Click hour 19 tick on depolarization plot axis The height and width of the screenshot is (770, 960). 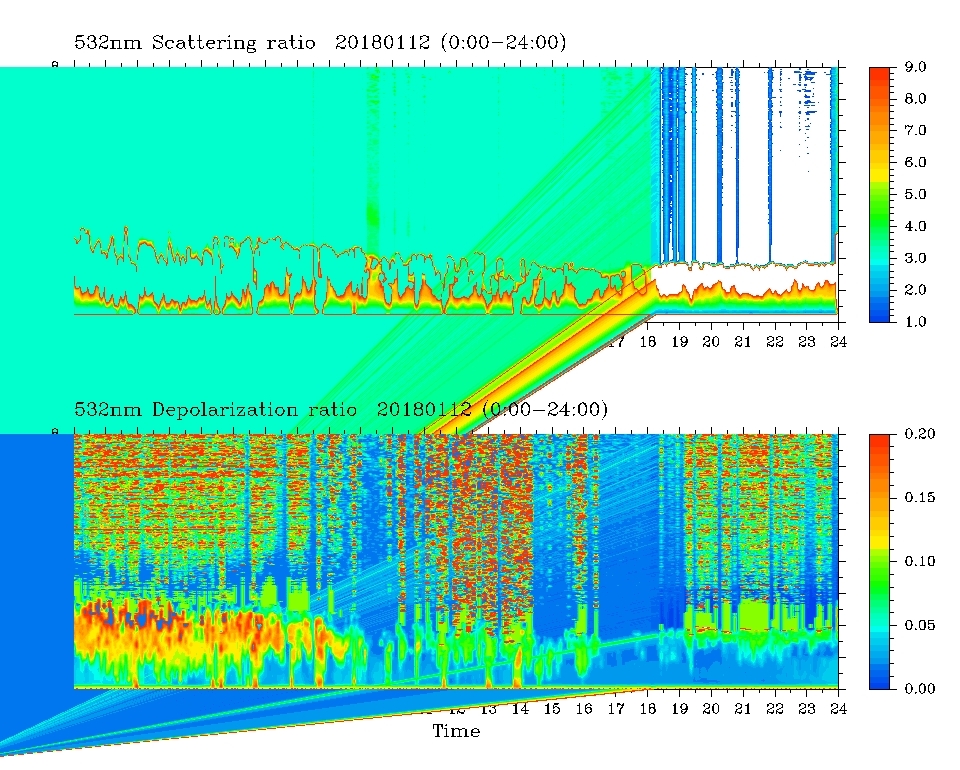[680, 709]
